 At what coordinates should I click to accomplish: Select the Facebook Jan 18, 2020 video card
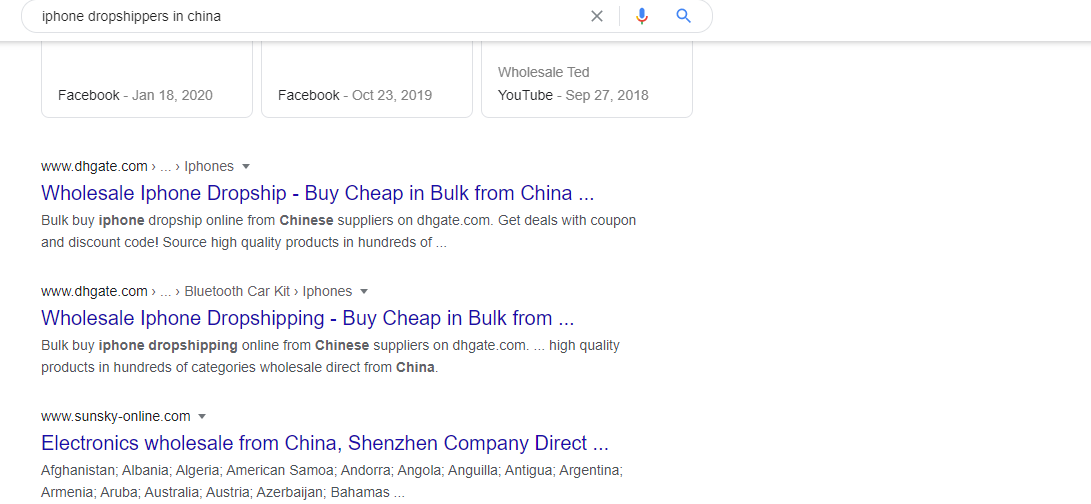147,79
